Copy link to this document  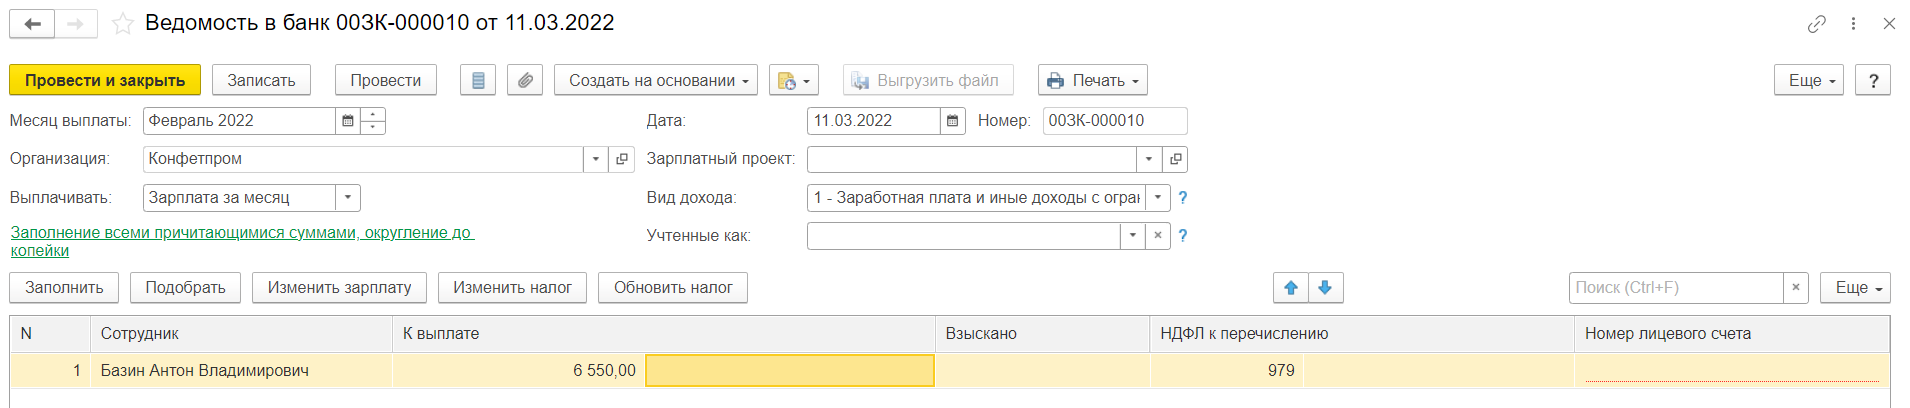point(1817,24)
